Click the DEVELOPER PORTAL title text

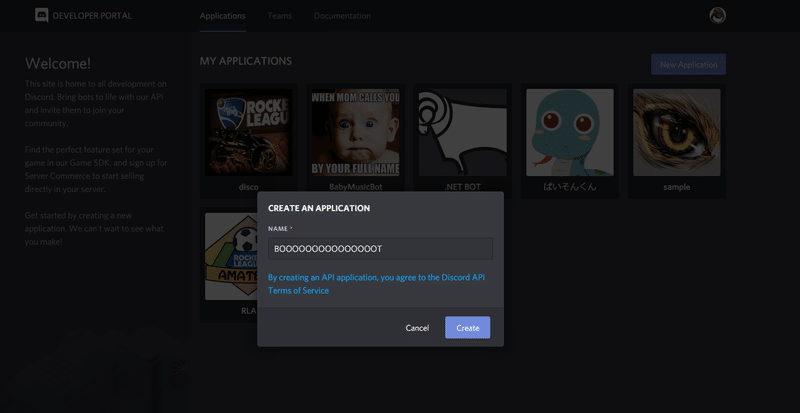pyautogui.click(x=92, y=16)
